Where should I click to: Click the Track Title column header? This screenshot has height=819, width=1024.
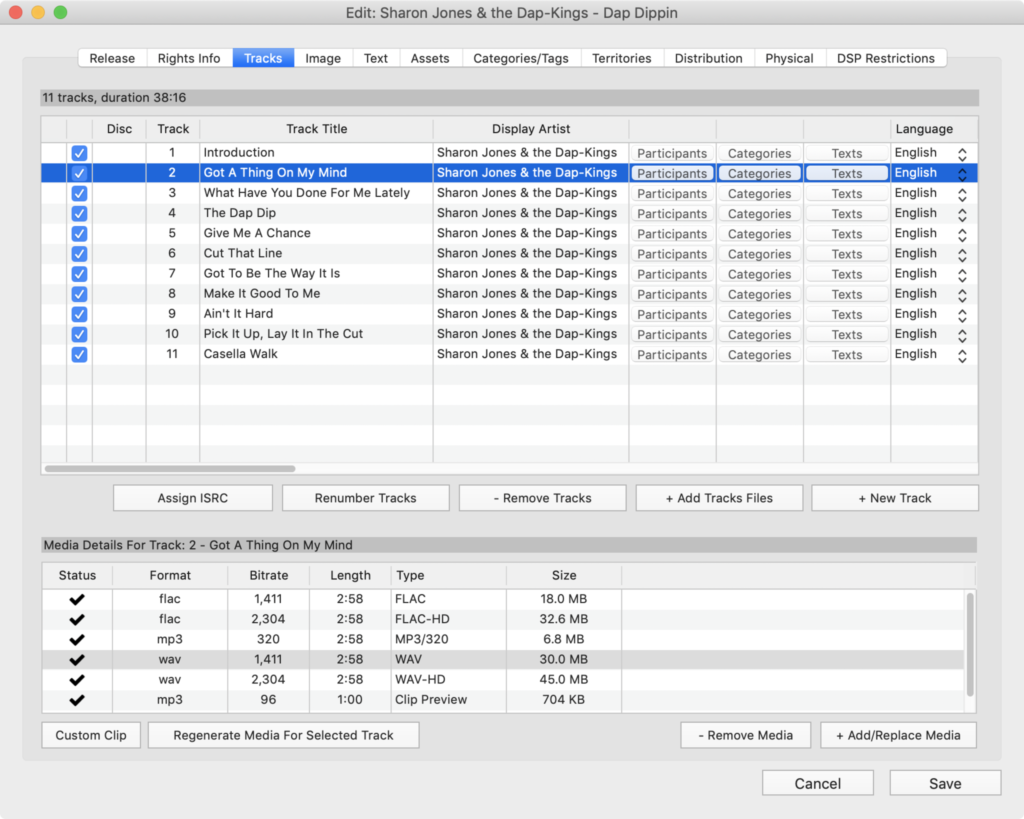tap(317, 129)
